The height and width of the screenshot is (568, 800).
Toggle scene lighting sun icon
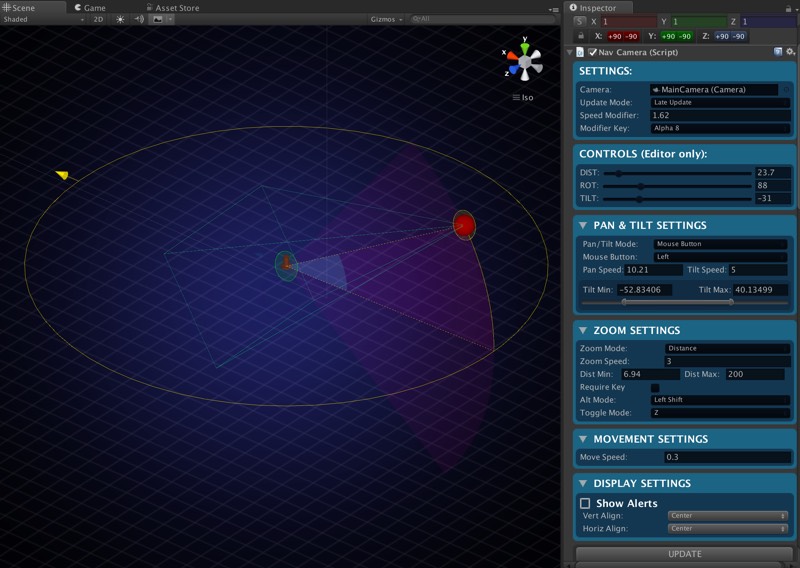tap(121, 19)
